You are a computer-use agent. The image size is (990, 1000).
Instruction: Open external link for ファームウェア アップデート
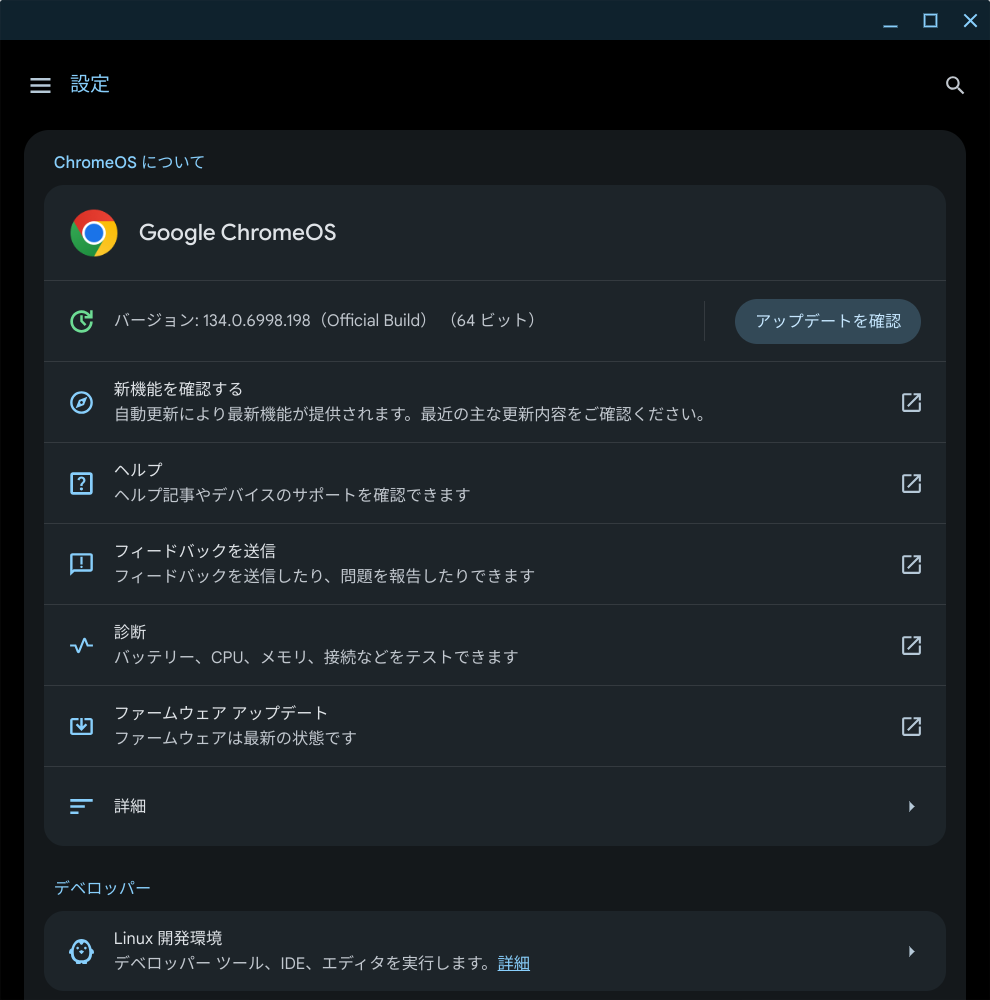pos(912,726)
